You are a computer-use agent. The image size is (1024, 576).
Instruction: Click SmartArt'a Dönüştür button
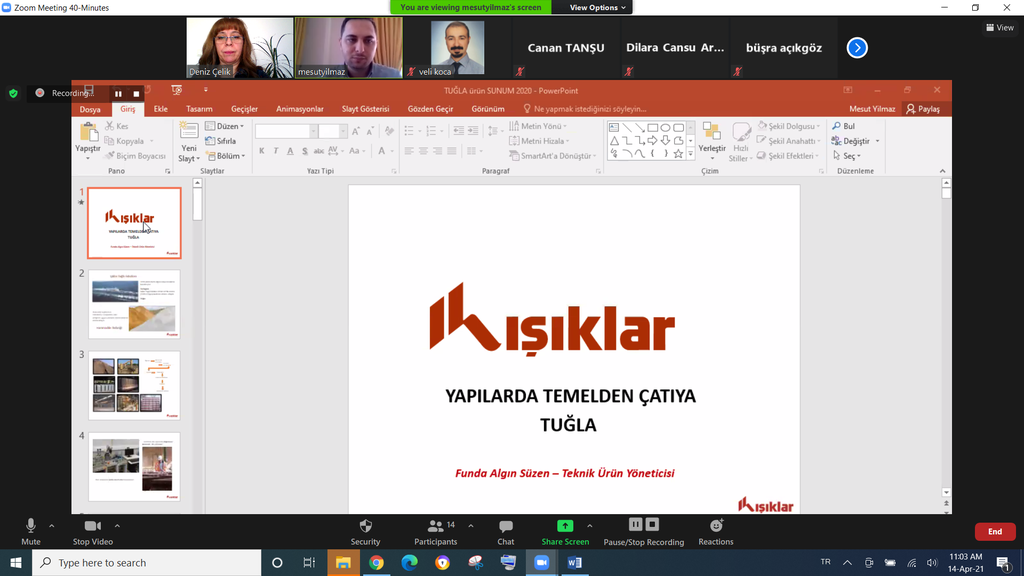553,156
